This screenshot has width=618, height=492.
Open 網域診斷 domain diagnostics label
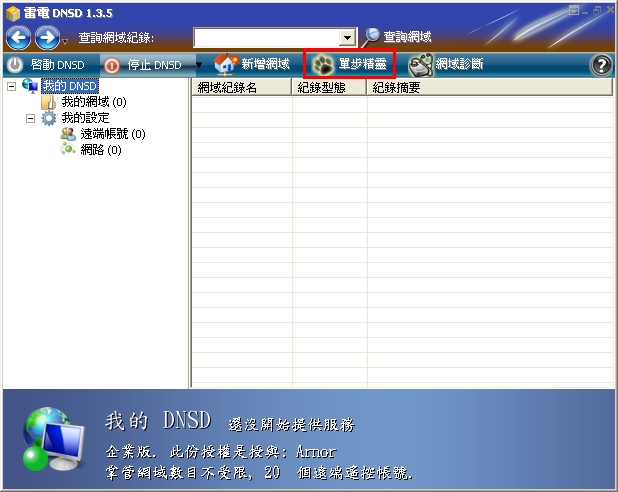[x=459, y=63]
